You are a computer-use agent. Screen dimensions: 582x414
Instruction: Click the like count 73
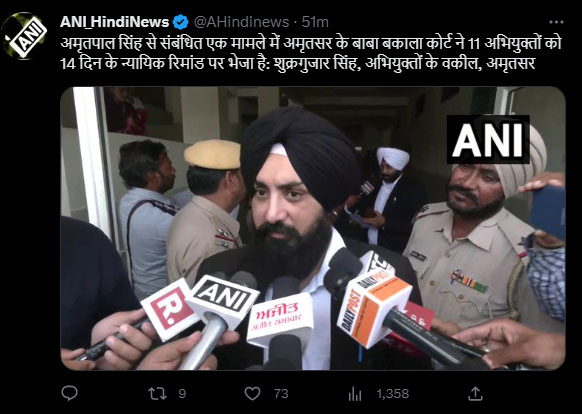(x=281, y=394)
